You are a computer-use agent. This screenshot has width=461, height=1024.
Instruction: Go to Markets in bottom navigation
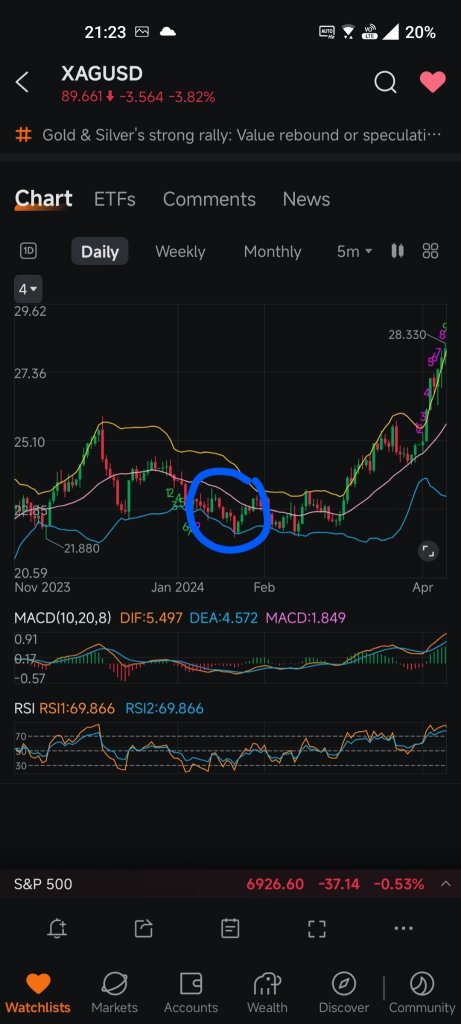(x=114, y=993)
